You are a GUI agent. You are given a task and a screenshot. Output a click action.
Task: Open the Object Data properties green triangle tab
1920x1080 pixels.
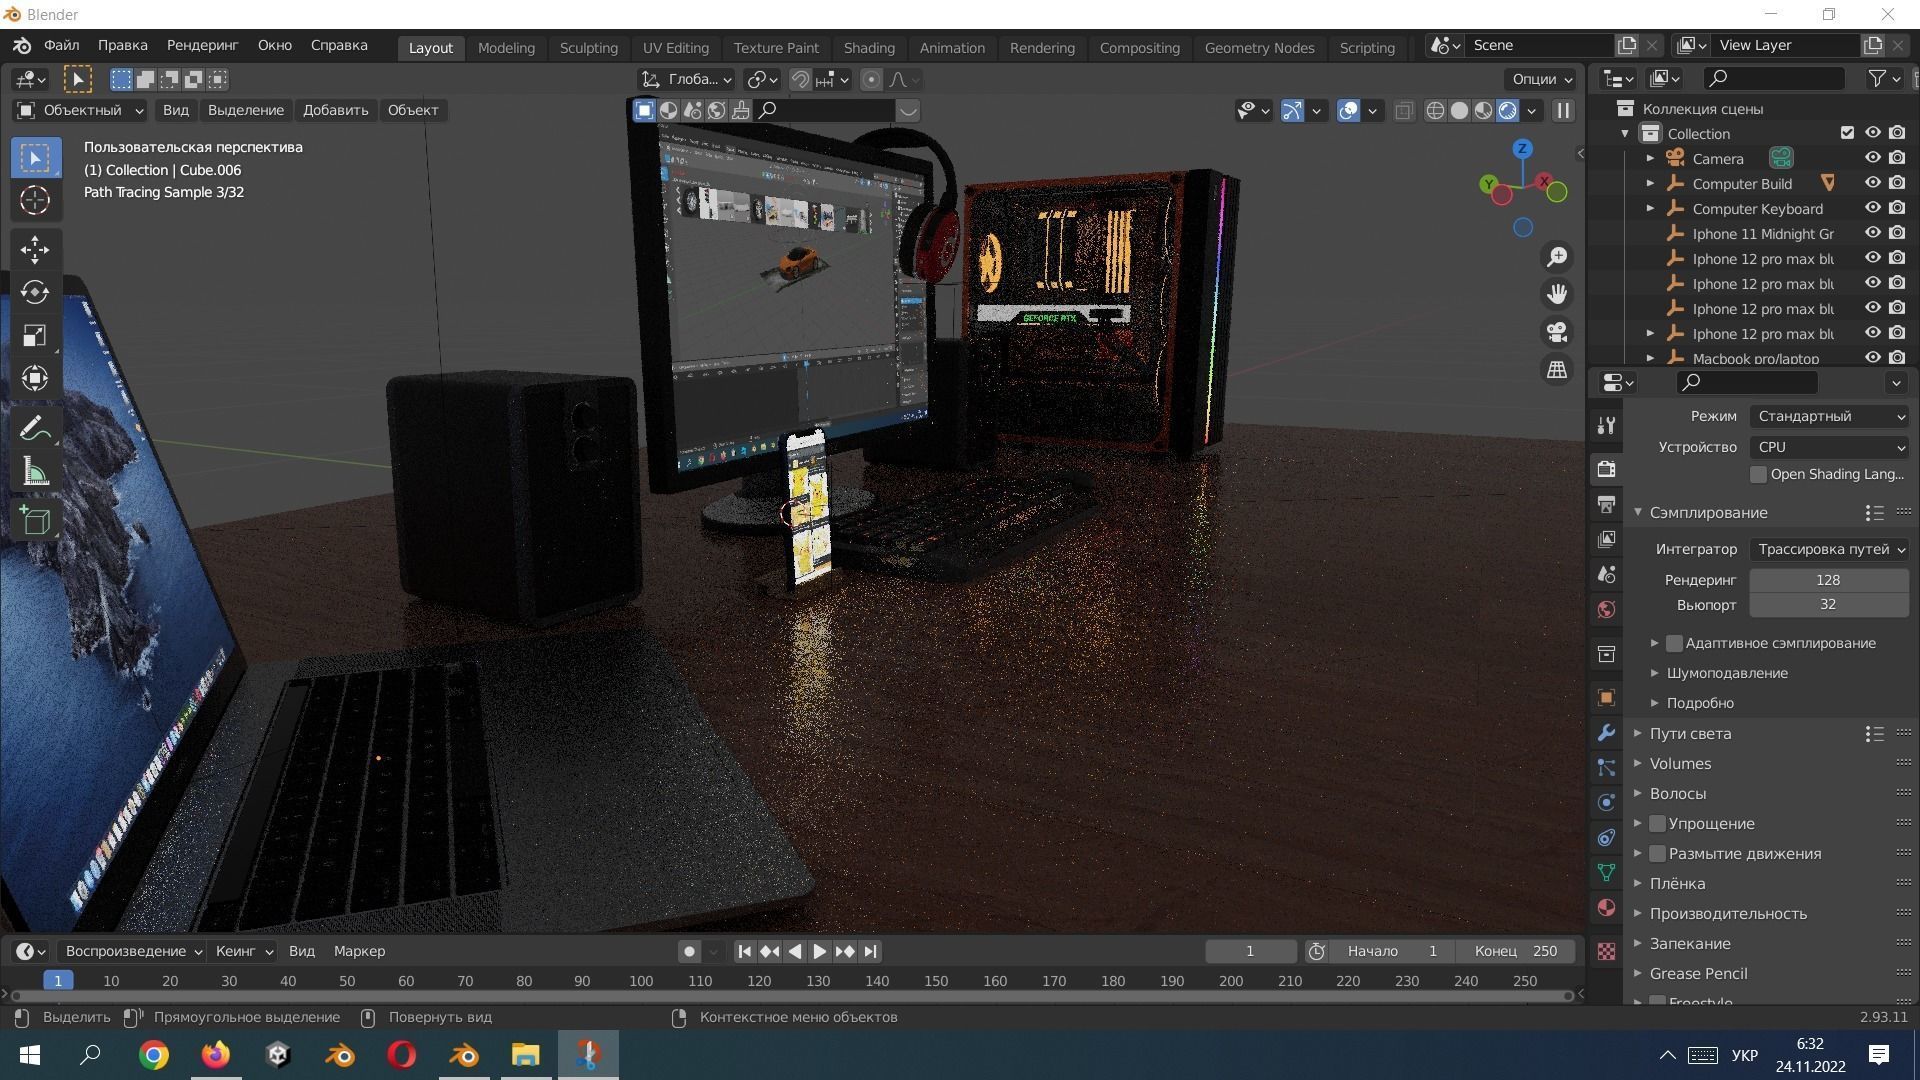click(x=1606, y=873)
